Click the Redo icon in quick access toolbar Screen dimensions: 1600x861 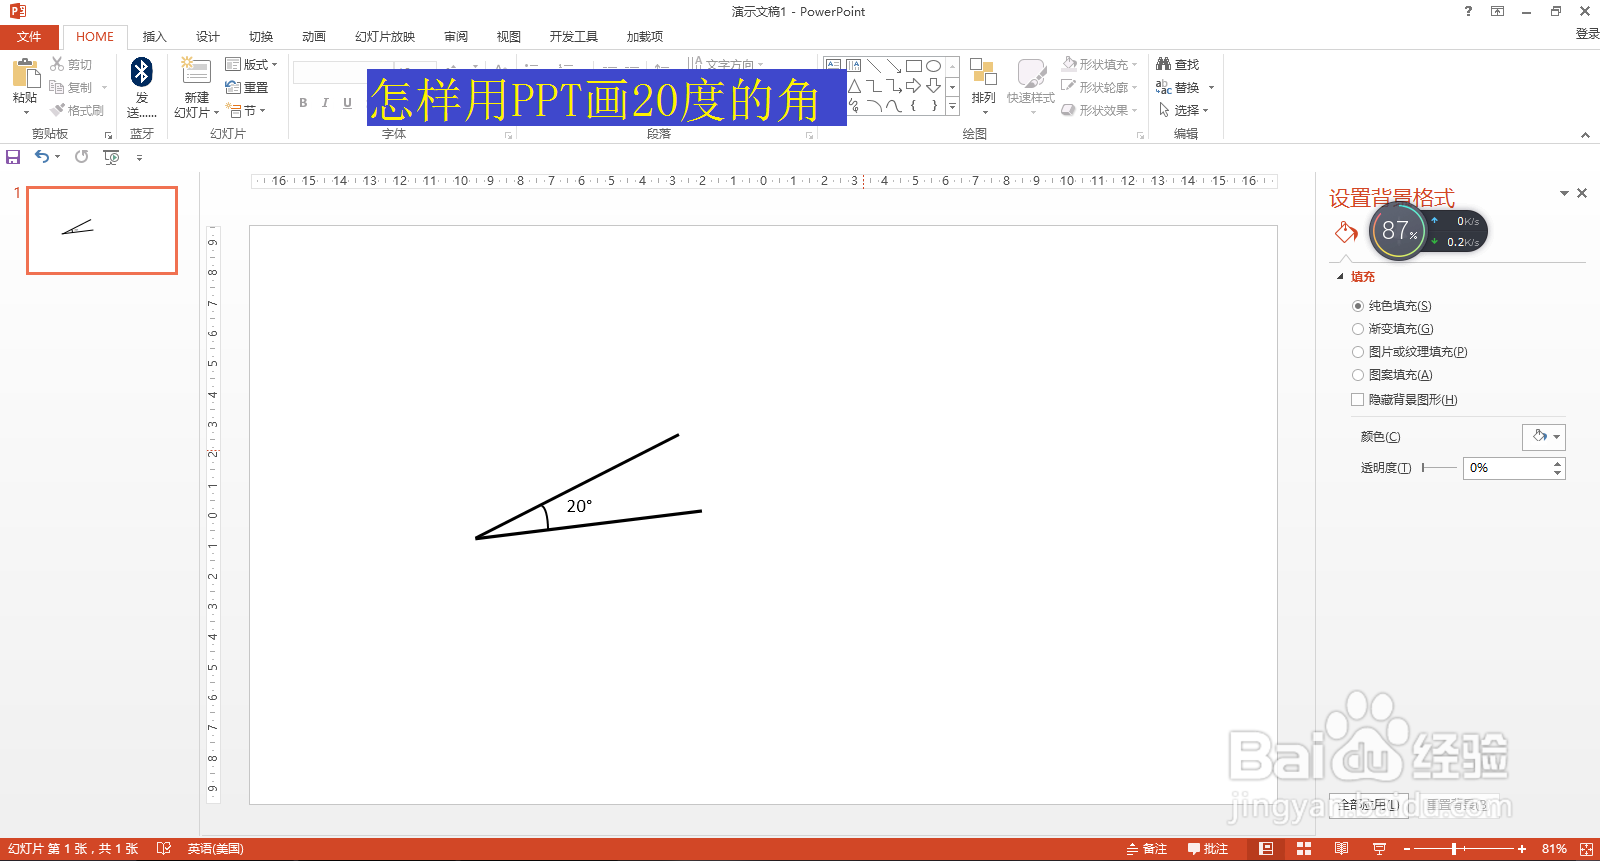pyautogui.click(x=82, y=156)
